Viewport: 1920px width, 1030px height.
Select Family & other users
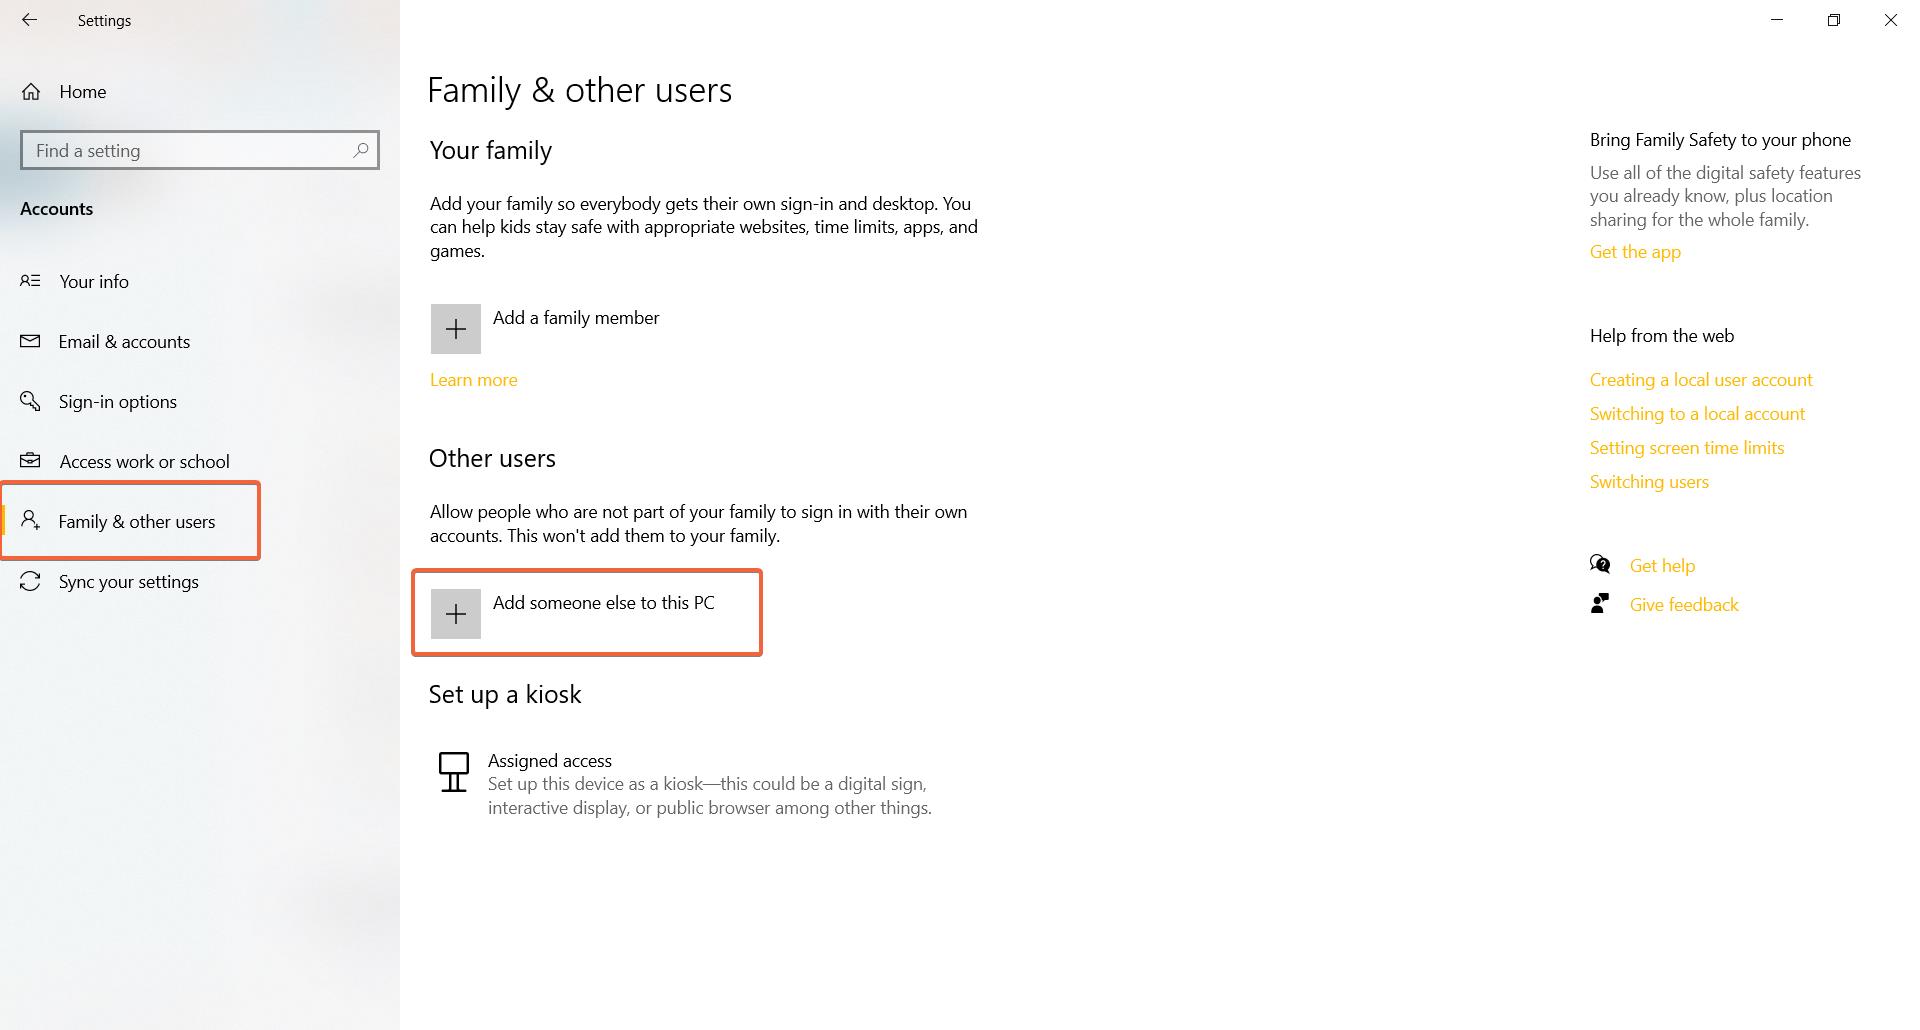(x=136, y=521)
